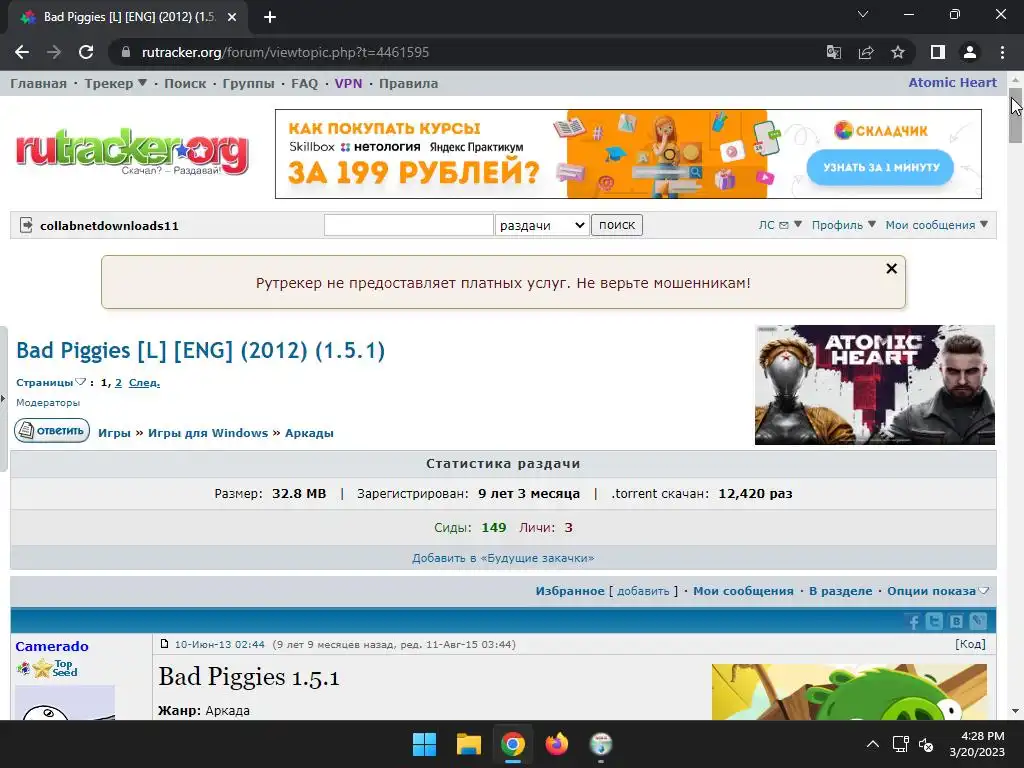Viewport: 1024px width, 768px height.
Task: Open Поиск from the top menu
Action: coord(185,84)
